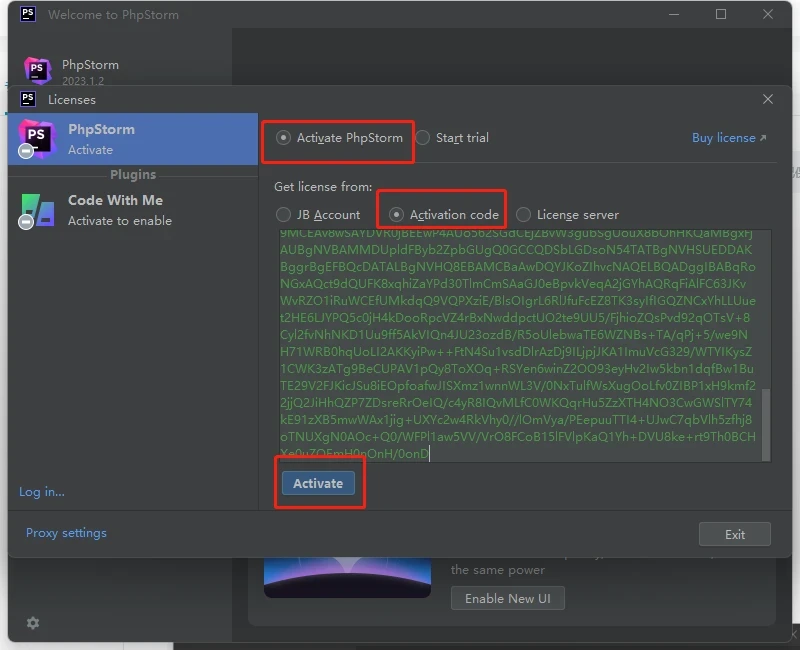Close the Licenses dialog with X
The height and width of the screenshot is (650, 800).
[768, 99]
